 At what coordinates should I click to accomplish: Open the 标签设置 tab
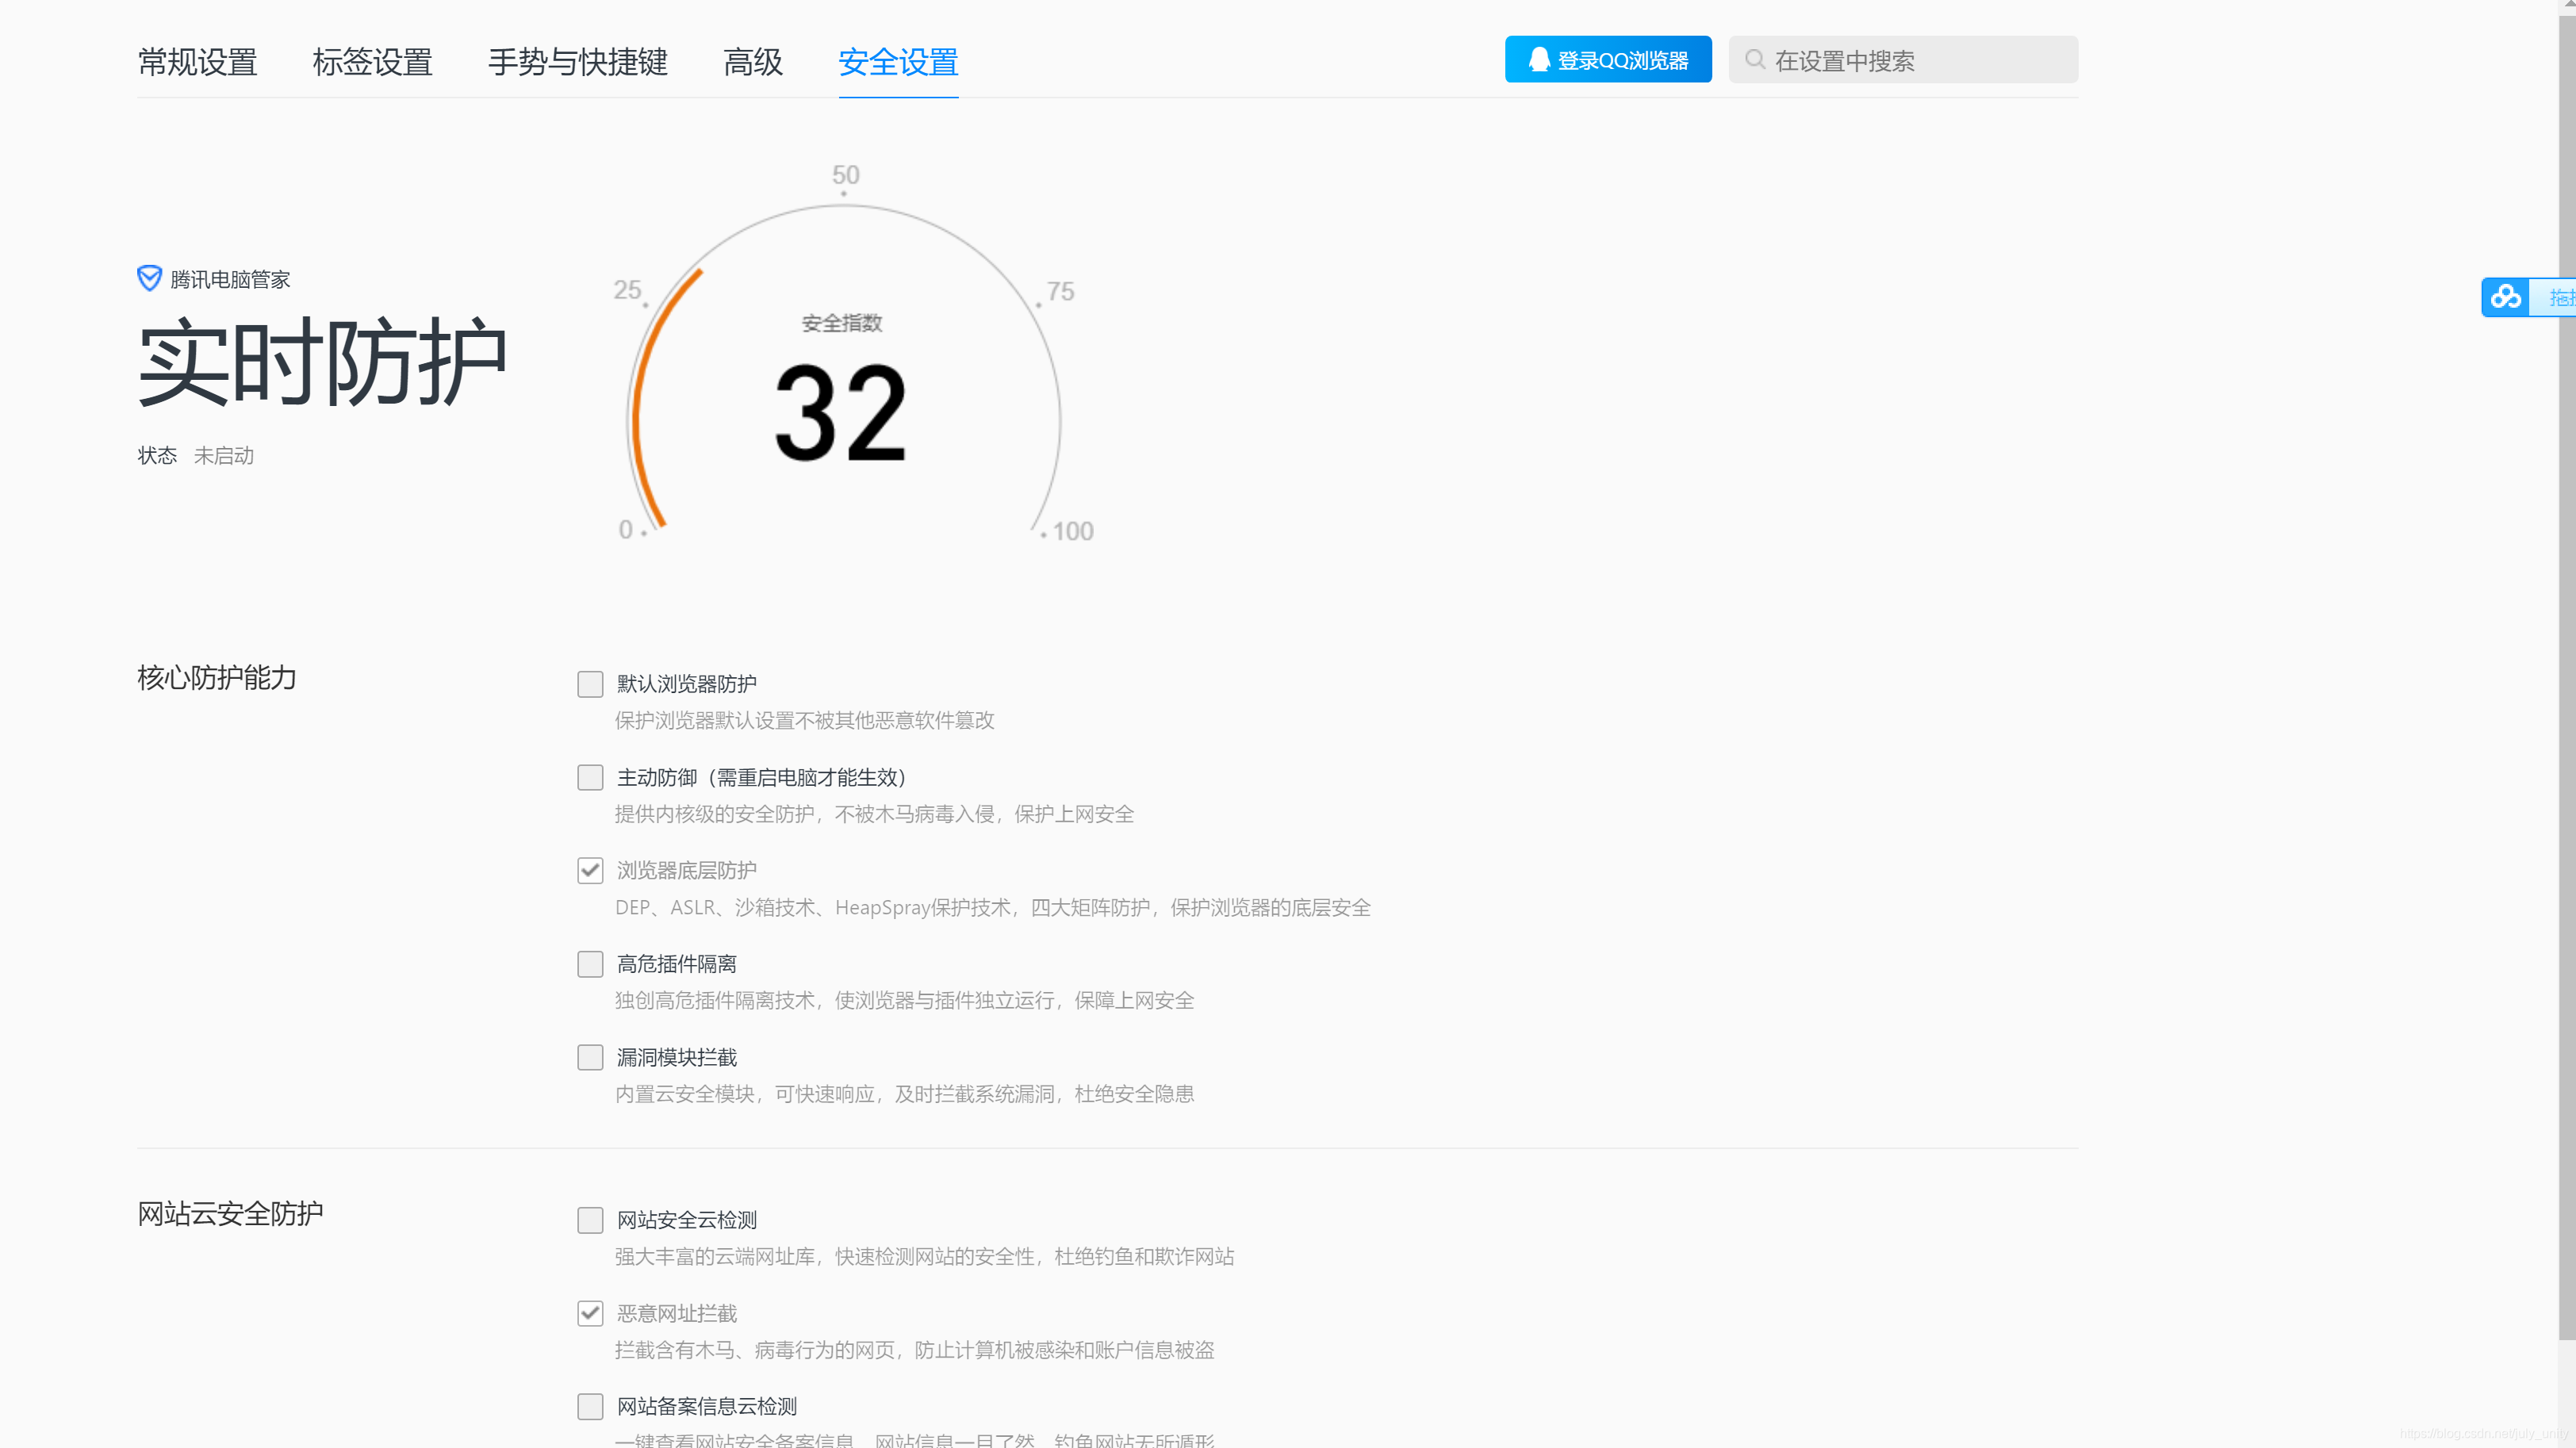coord(372,62)
